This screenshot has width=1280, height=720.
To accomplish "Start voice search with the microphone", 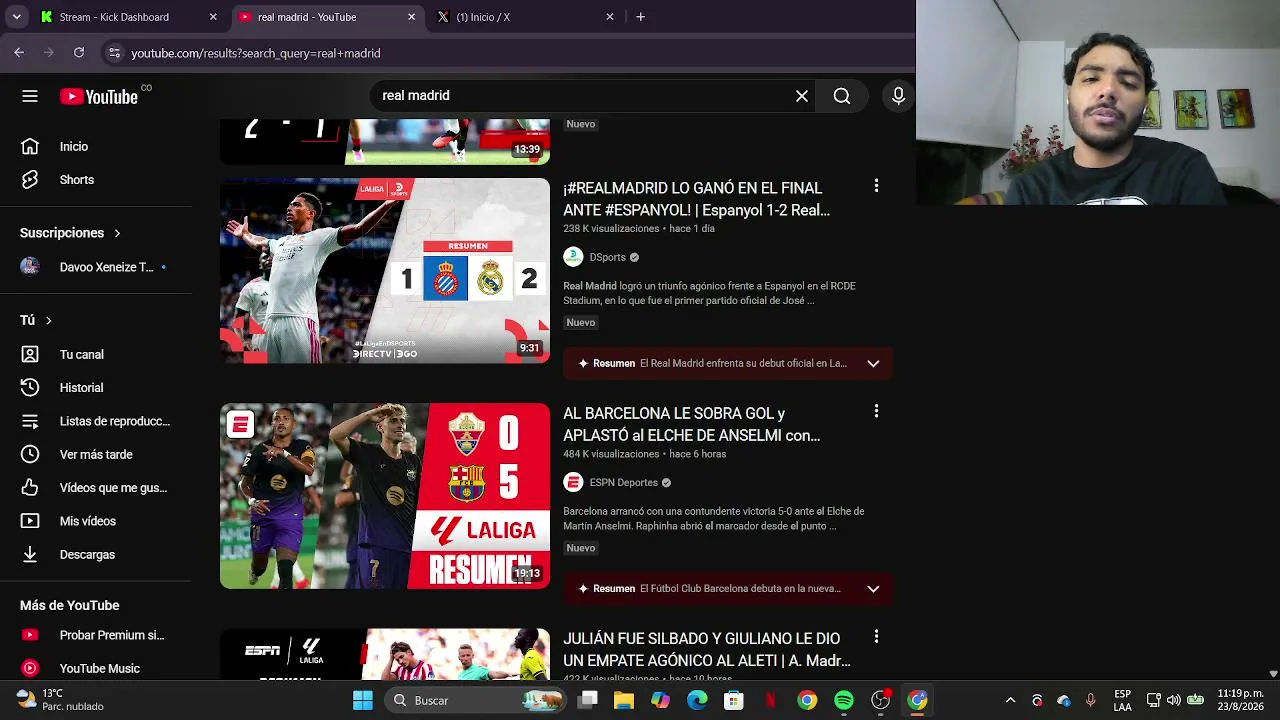I will tap(898, 96).
